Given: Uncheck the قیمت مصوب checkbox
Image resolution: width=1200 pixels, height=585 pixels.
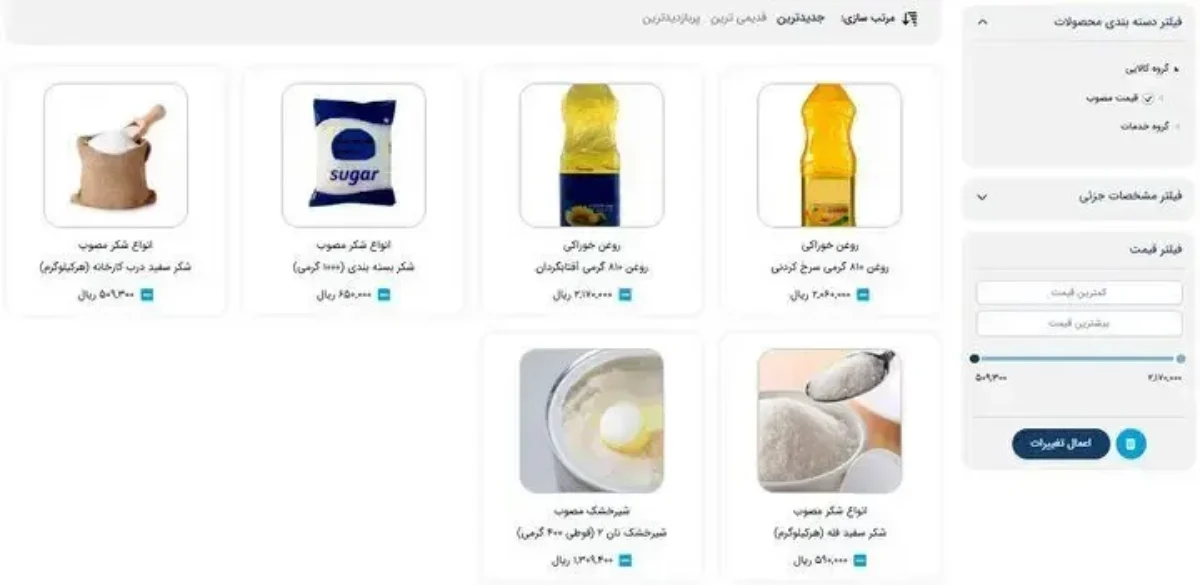Looking at the screenshot, I should point(1148,98).
